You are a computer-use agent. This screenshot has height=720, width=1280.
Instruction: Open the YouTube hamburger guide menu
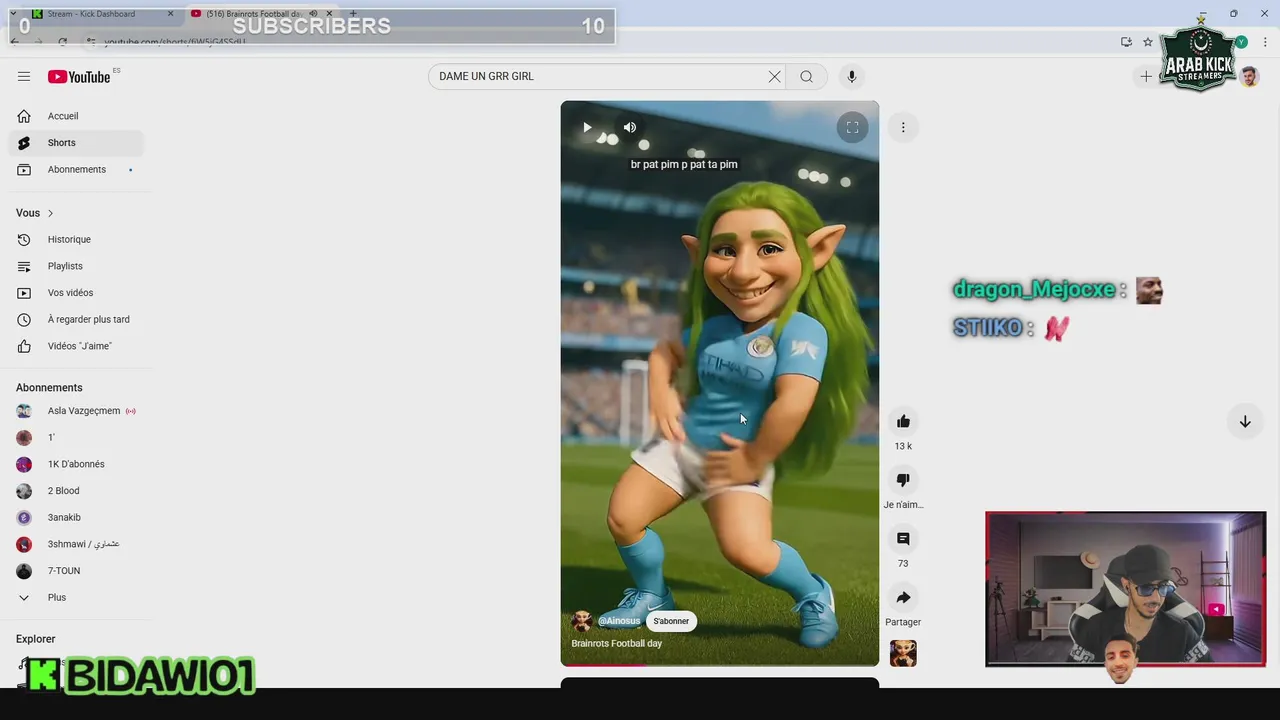(x=24, y=77)
